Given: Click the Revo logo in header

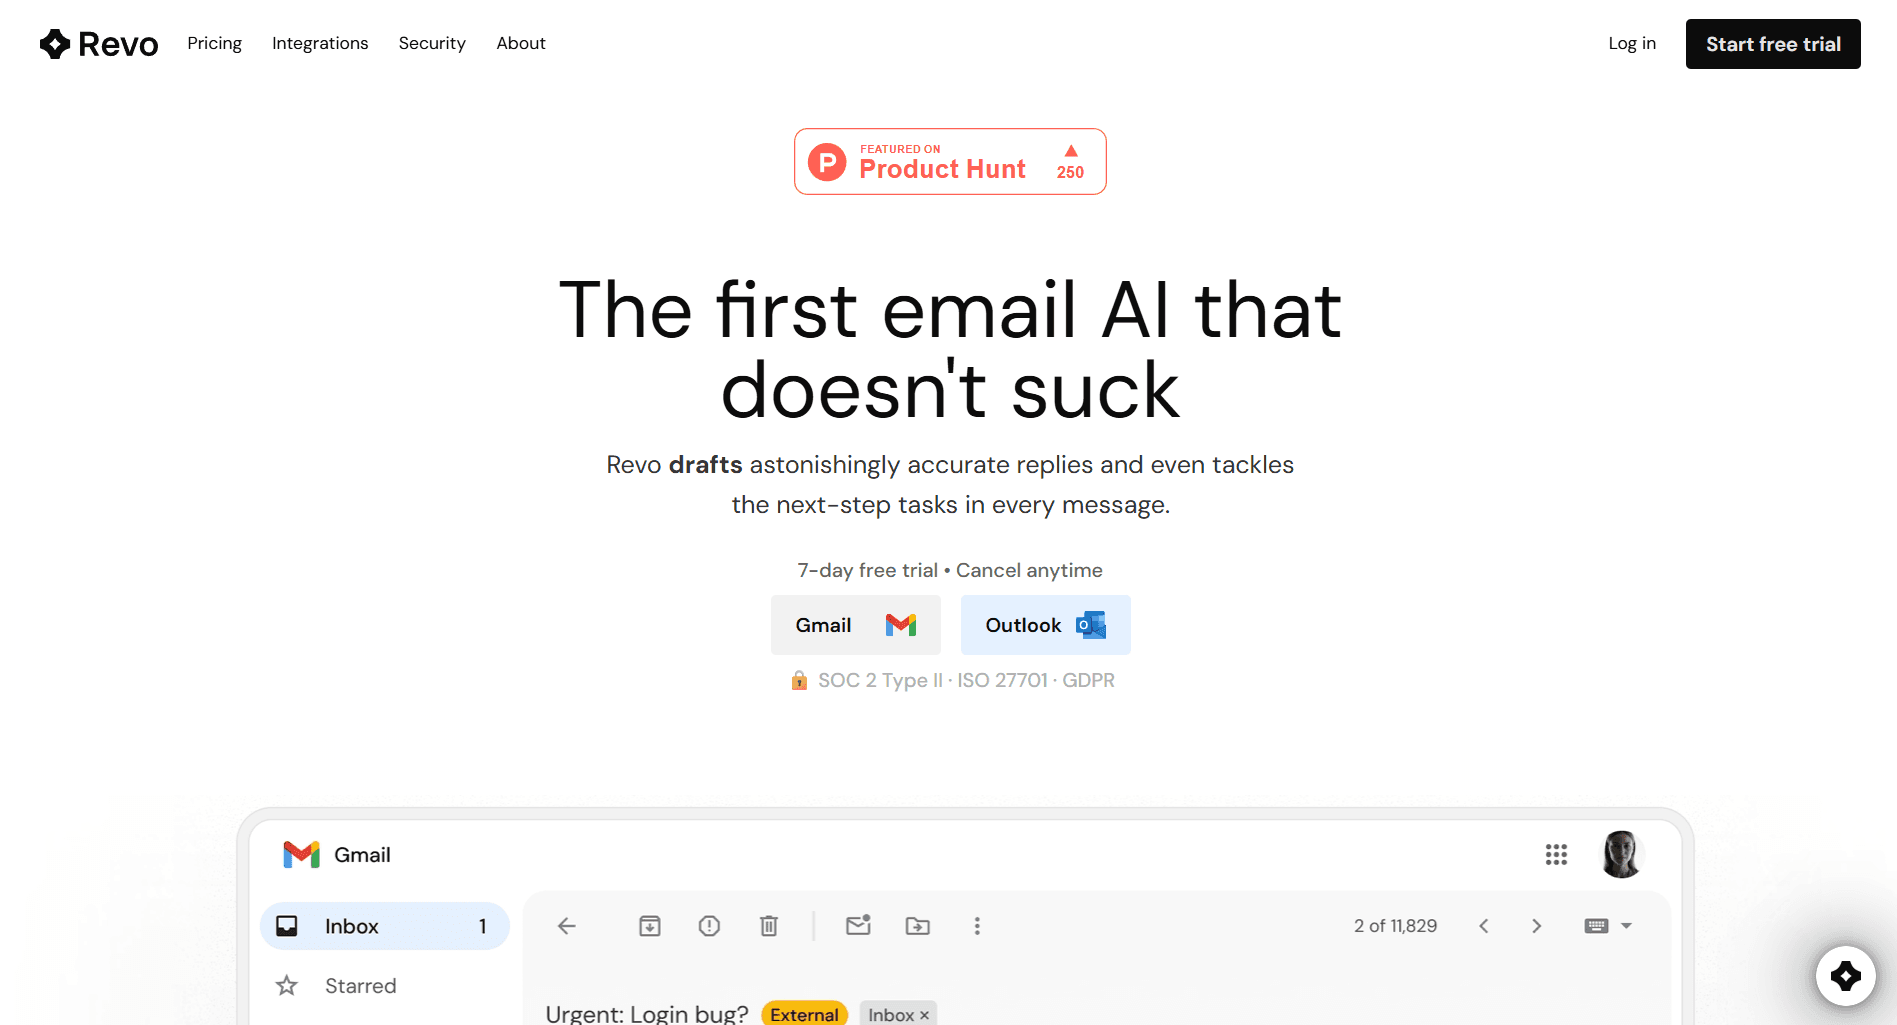Looking at the screenshot, I should pyautogui.click(x=99, y=44).
